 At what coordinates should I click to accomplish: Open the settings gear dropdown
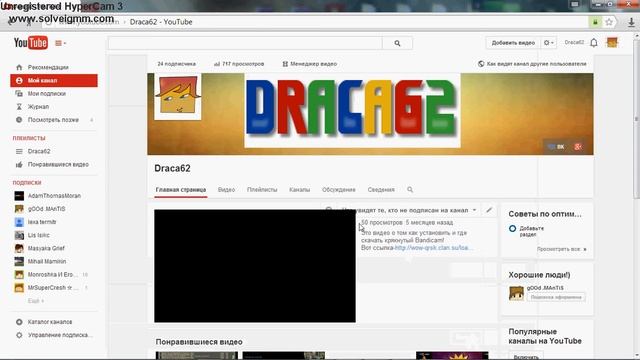point(549,43)
